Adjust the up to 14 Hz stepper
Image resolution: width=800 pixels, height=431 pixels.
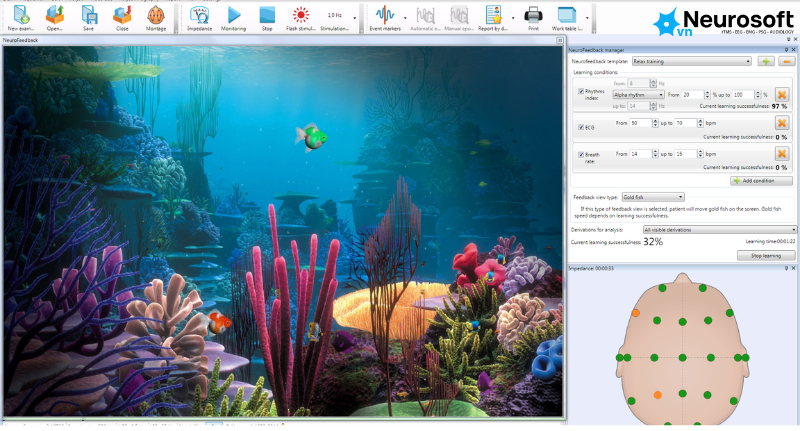point(653,106)
